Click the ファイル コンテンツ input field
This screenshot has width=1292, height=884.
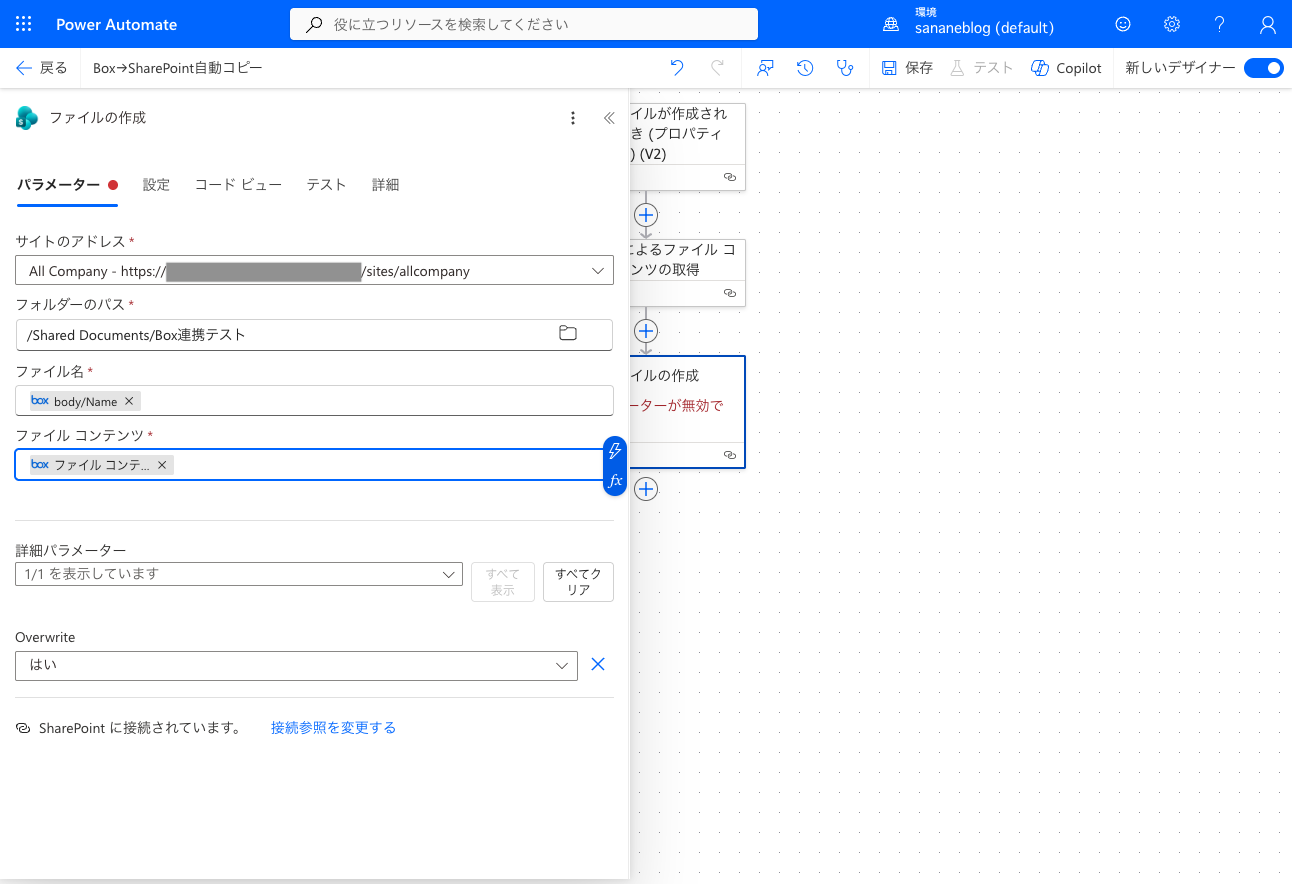[310, 465]
